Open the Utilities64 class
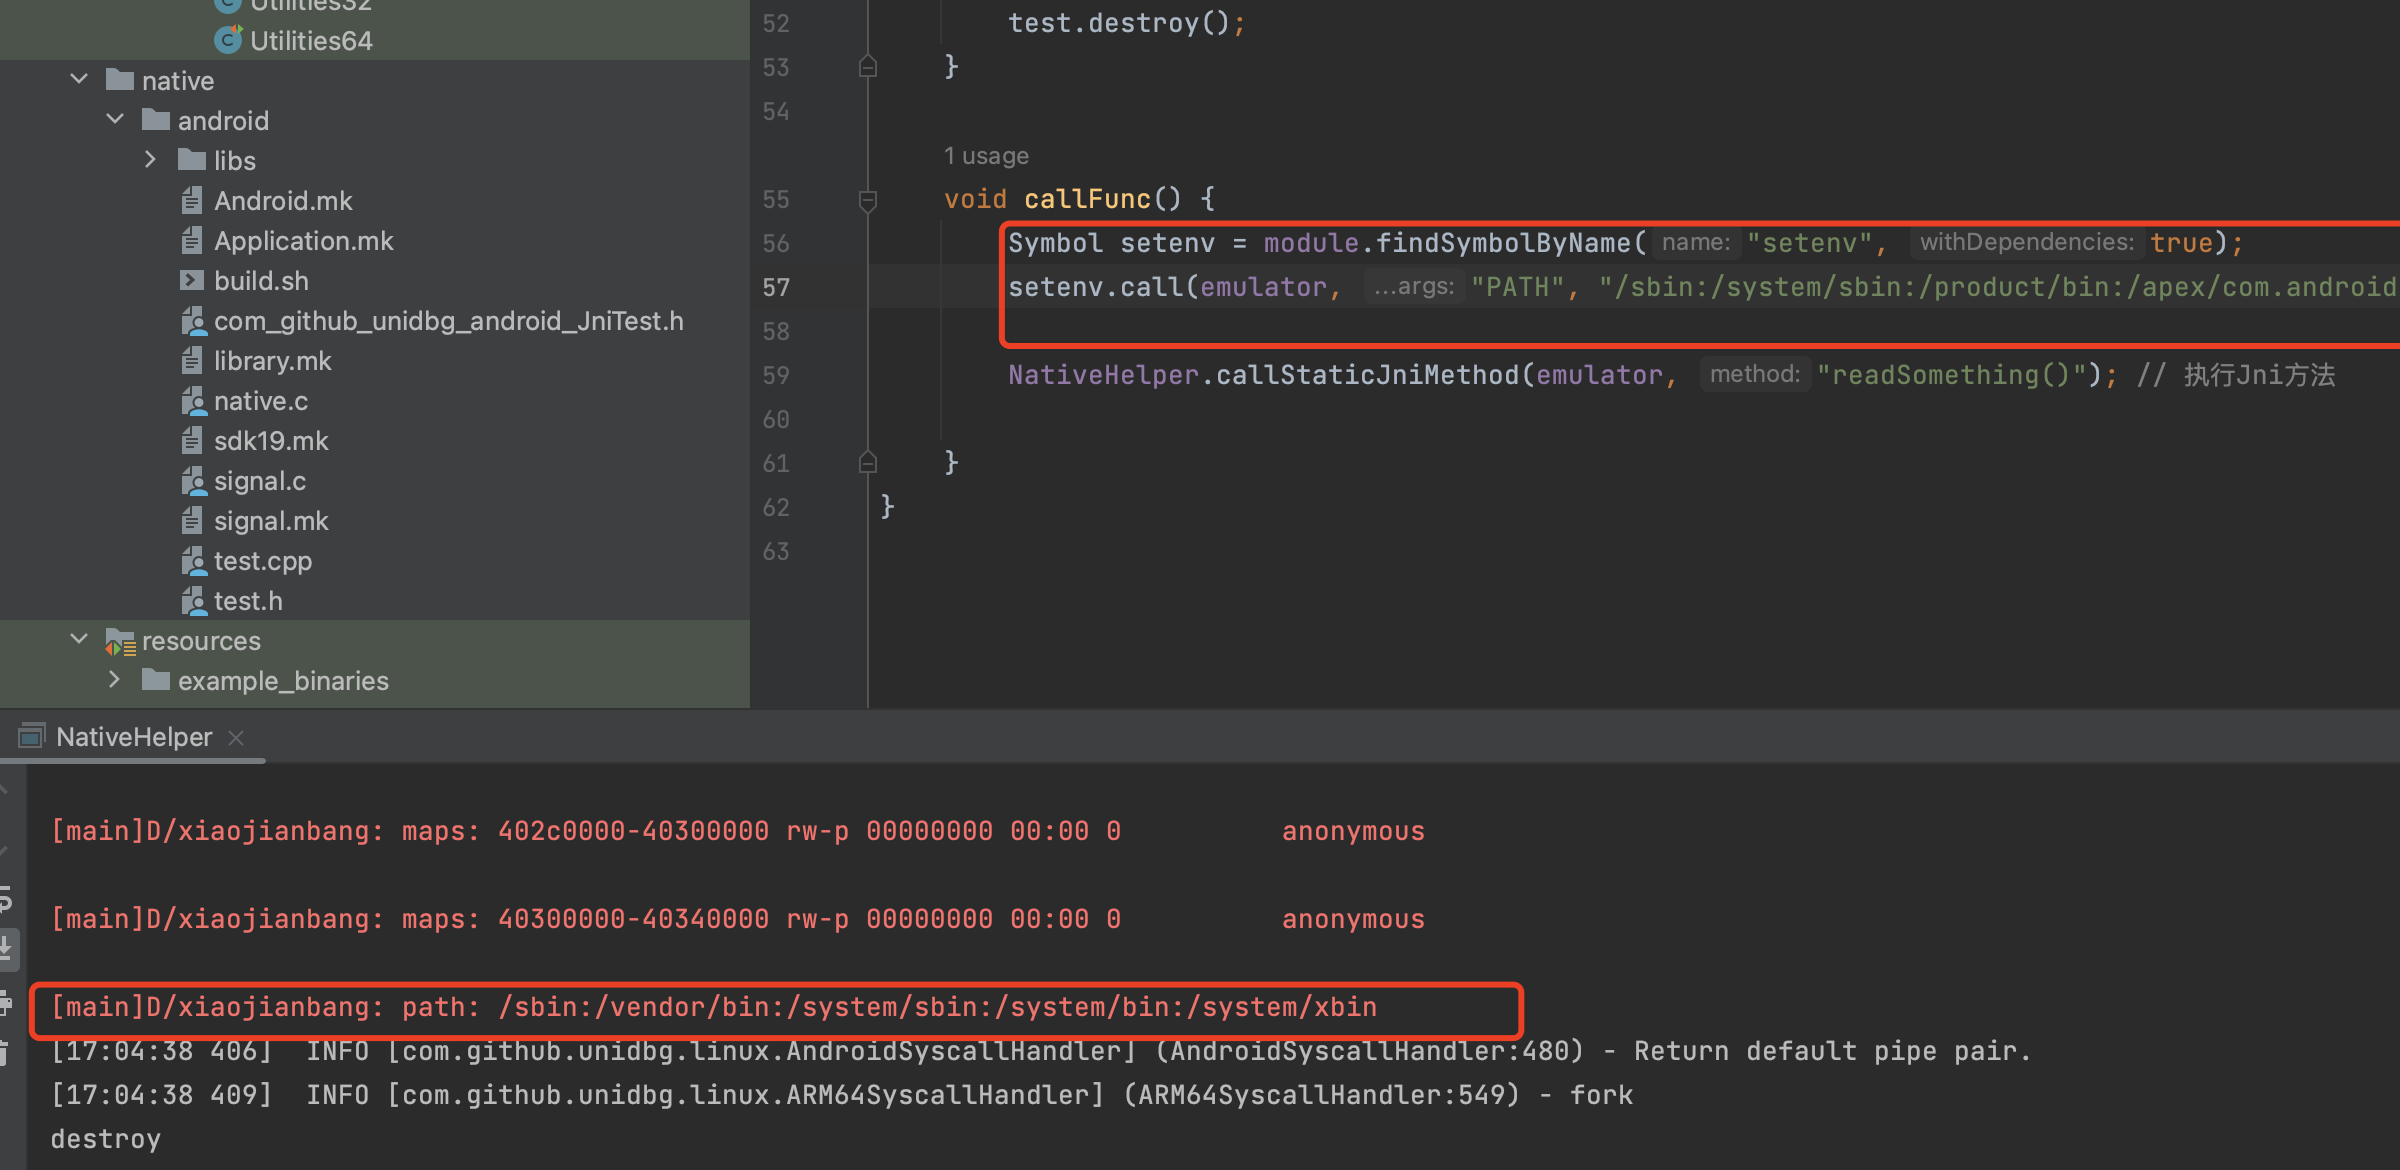This screenshot has height=1170, width=2400. point(310,41)
